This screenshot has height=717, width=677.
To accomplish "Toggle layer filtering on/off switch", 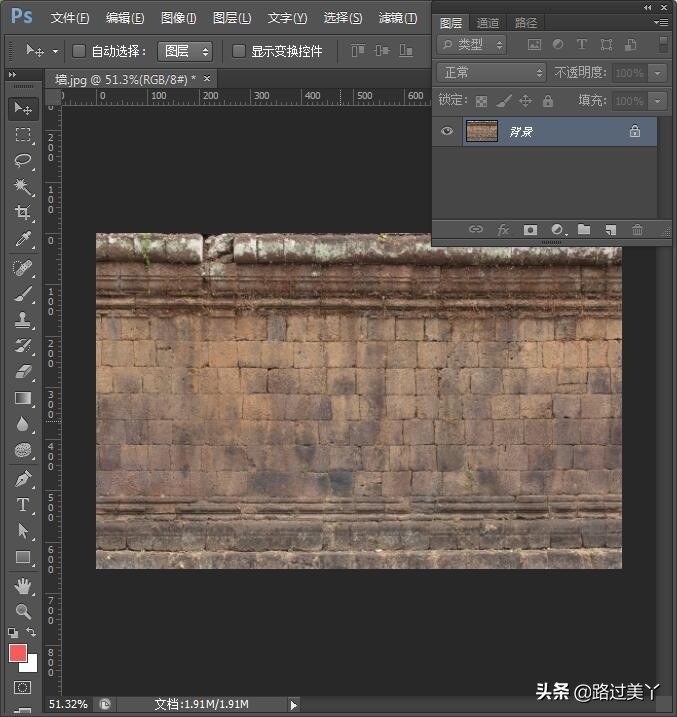I will click(663, 44).
